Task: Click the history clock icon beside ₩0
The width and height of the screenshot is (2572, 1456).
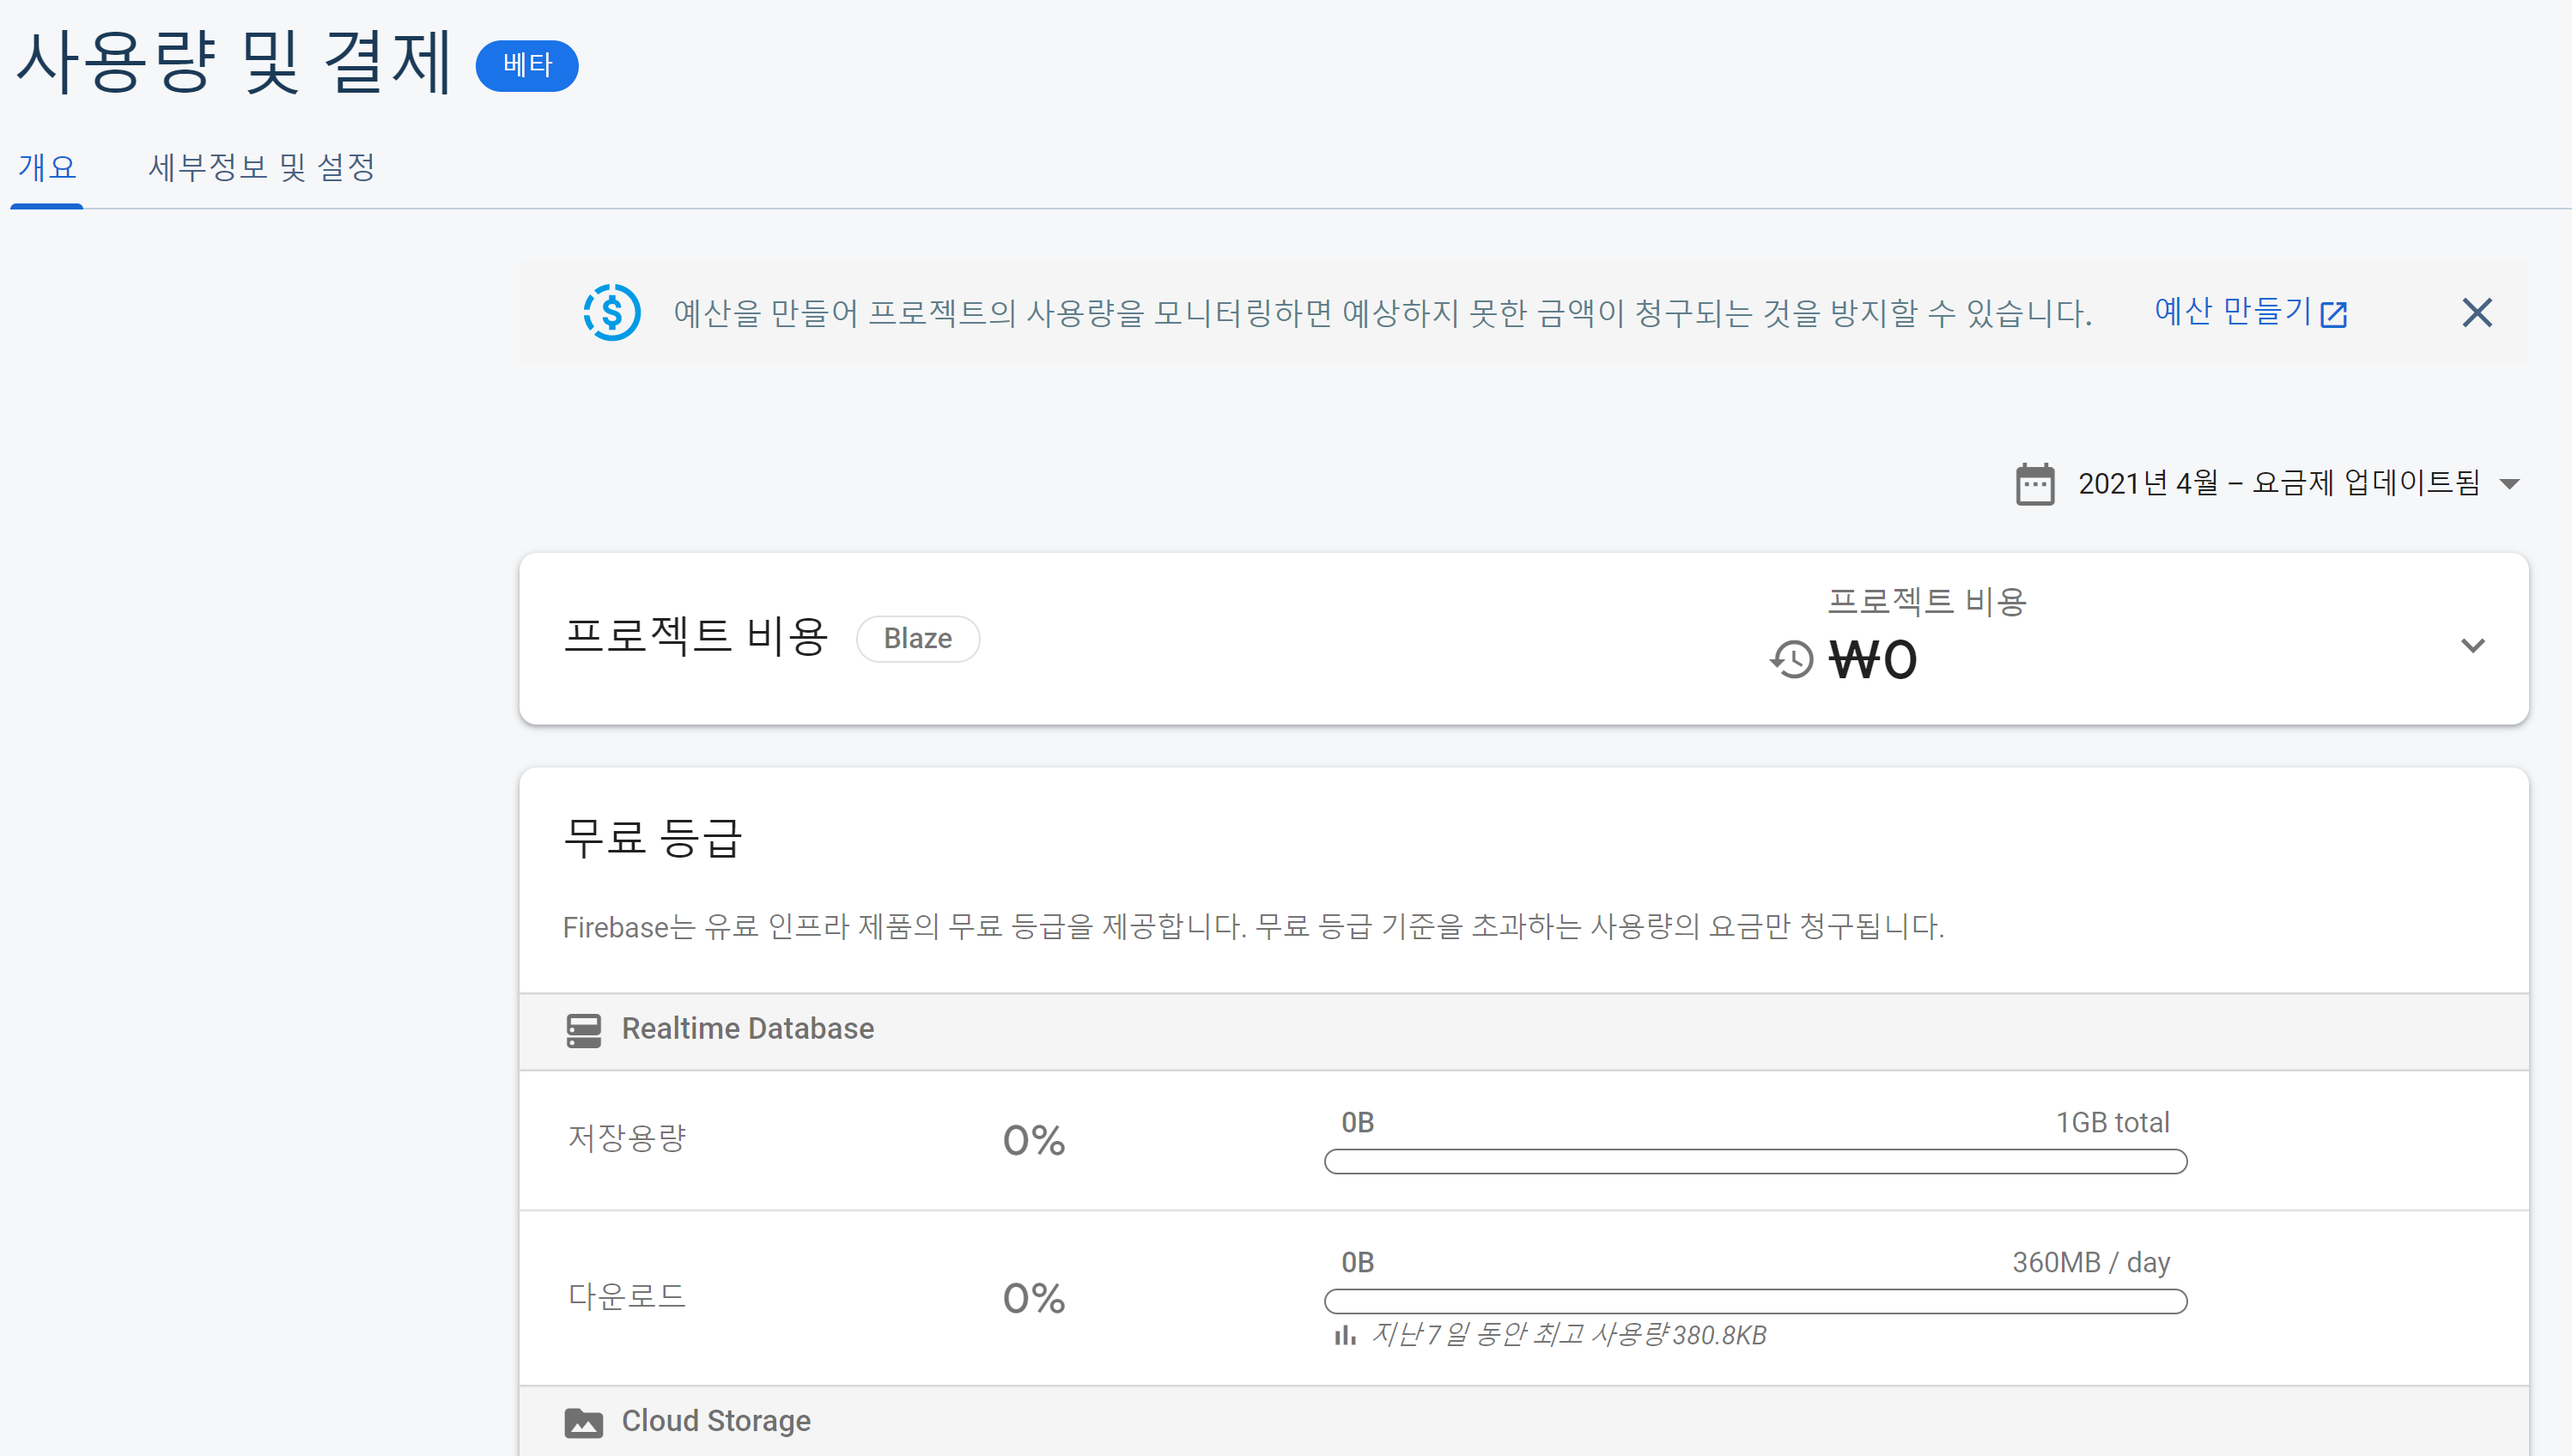Action: [1791, 660]
